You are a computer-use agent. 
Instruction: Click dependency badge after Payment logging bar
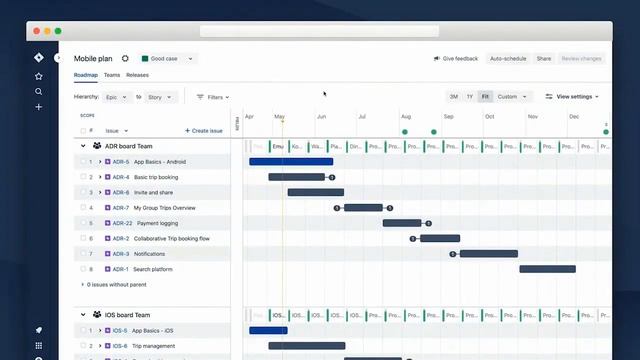pos(428,223)
